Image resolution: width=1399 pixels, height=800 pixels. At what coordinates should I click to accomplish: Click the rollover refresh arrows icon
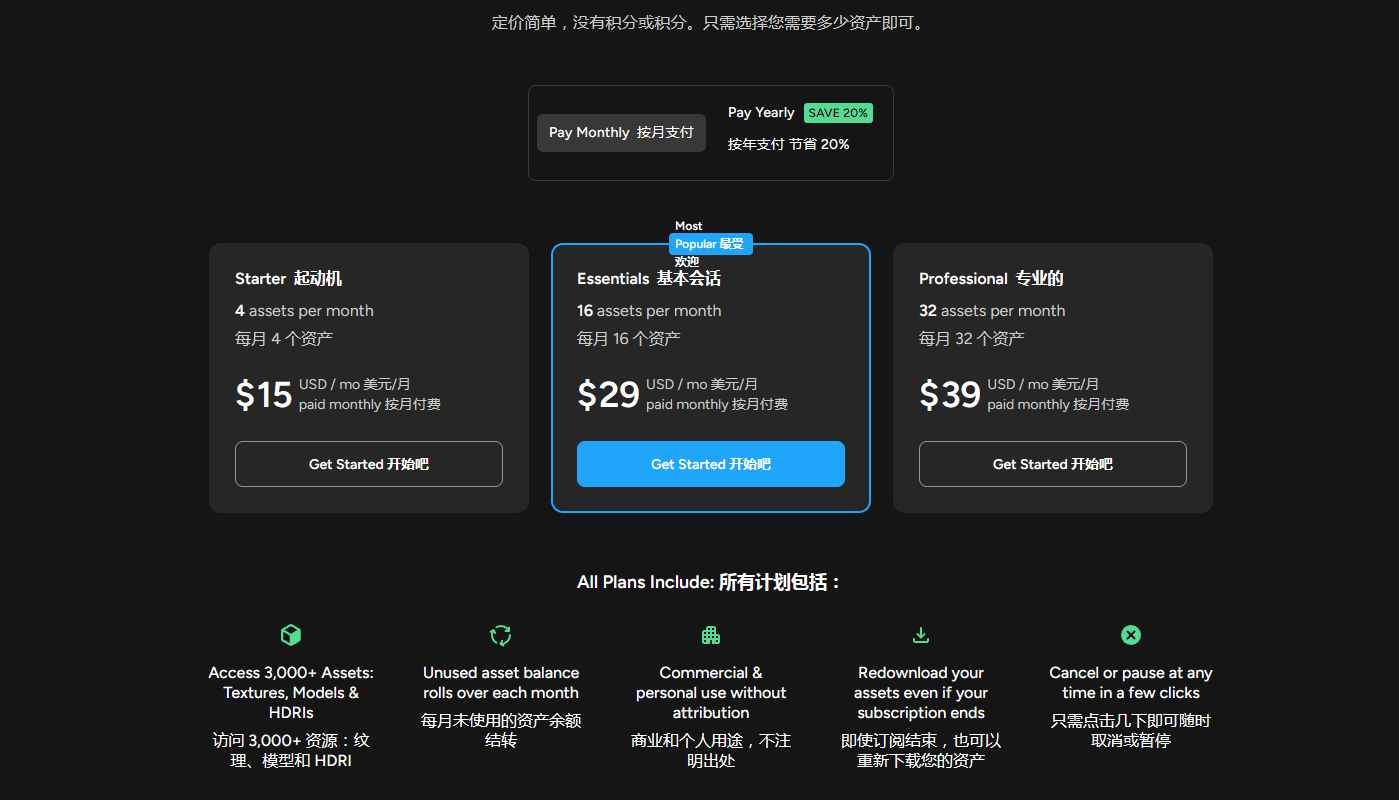(x=501, y=635)
